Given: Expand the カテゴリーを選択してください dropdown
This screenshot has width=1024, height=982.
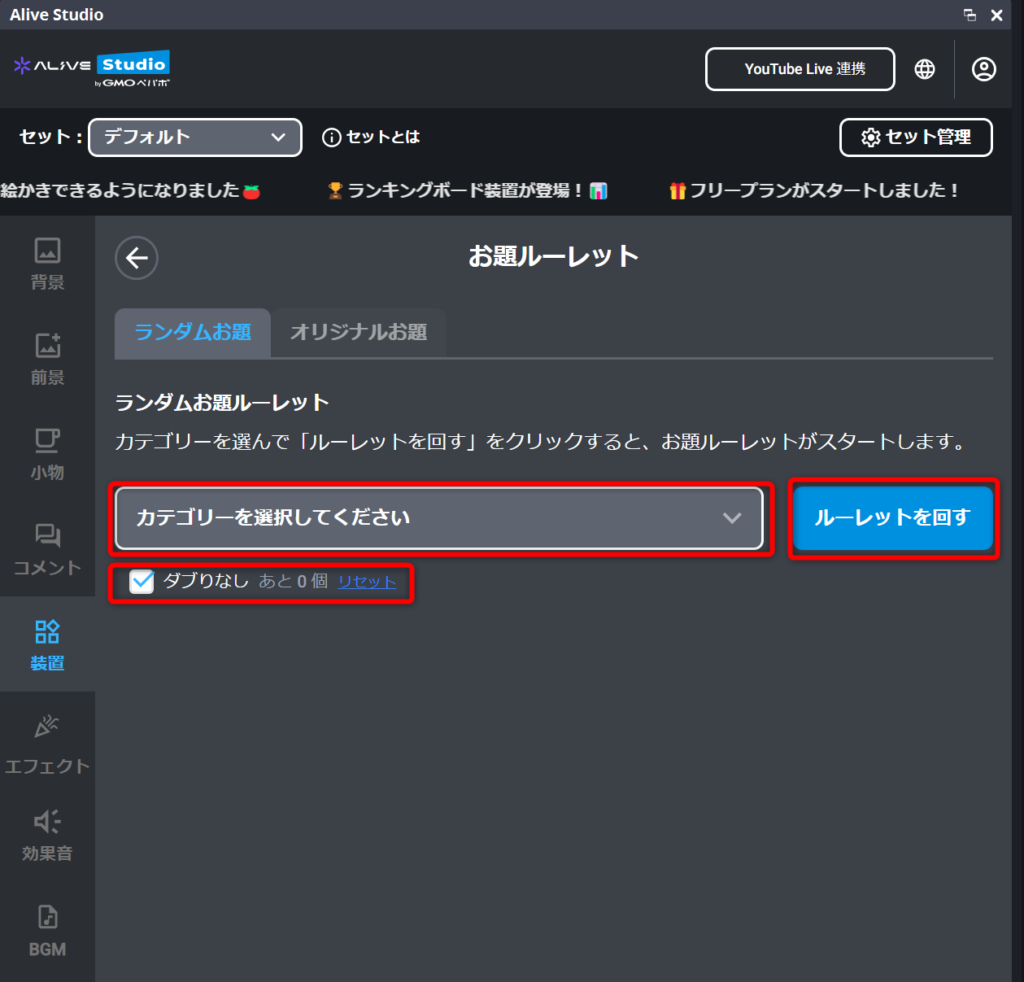Looking at the screenshot, I should (x=439, y=518).
